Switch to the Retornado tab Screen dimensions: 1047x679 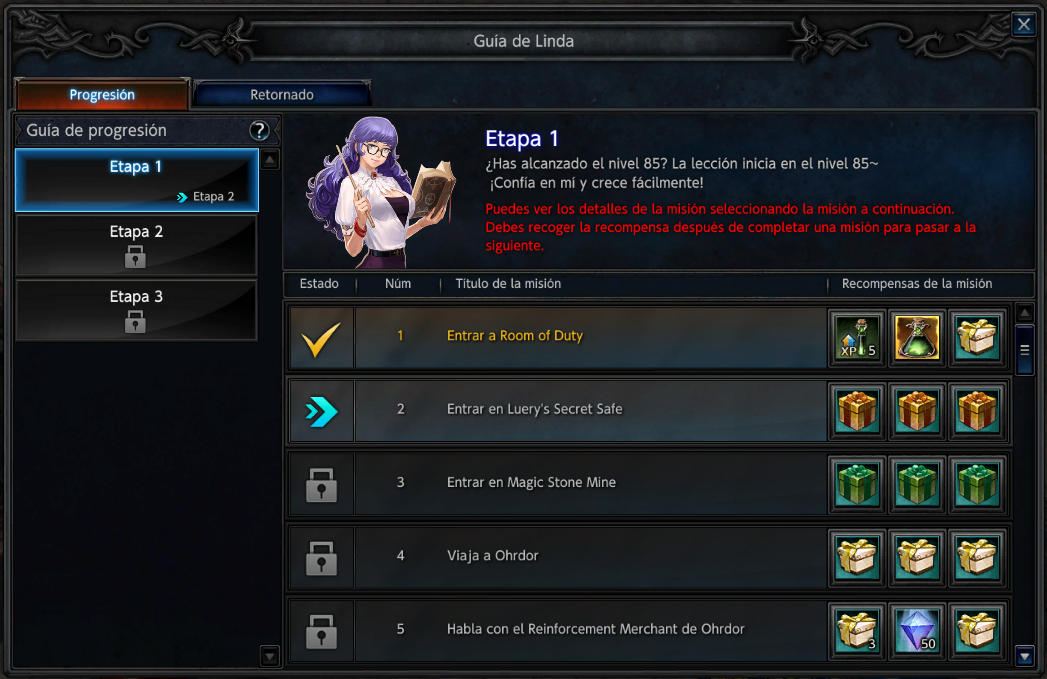(282, 95)
